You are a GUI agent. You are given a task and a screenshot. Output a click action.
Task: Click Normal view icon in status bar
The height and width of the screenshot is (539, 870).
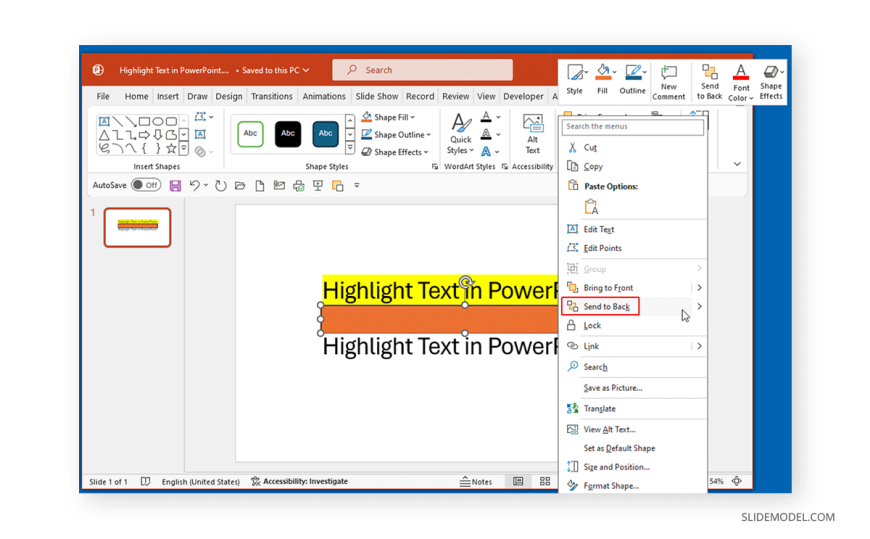coord(518,481)
